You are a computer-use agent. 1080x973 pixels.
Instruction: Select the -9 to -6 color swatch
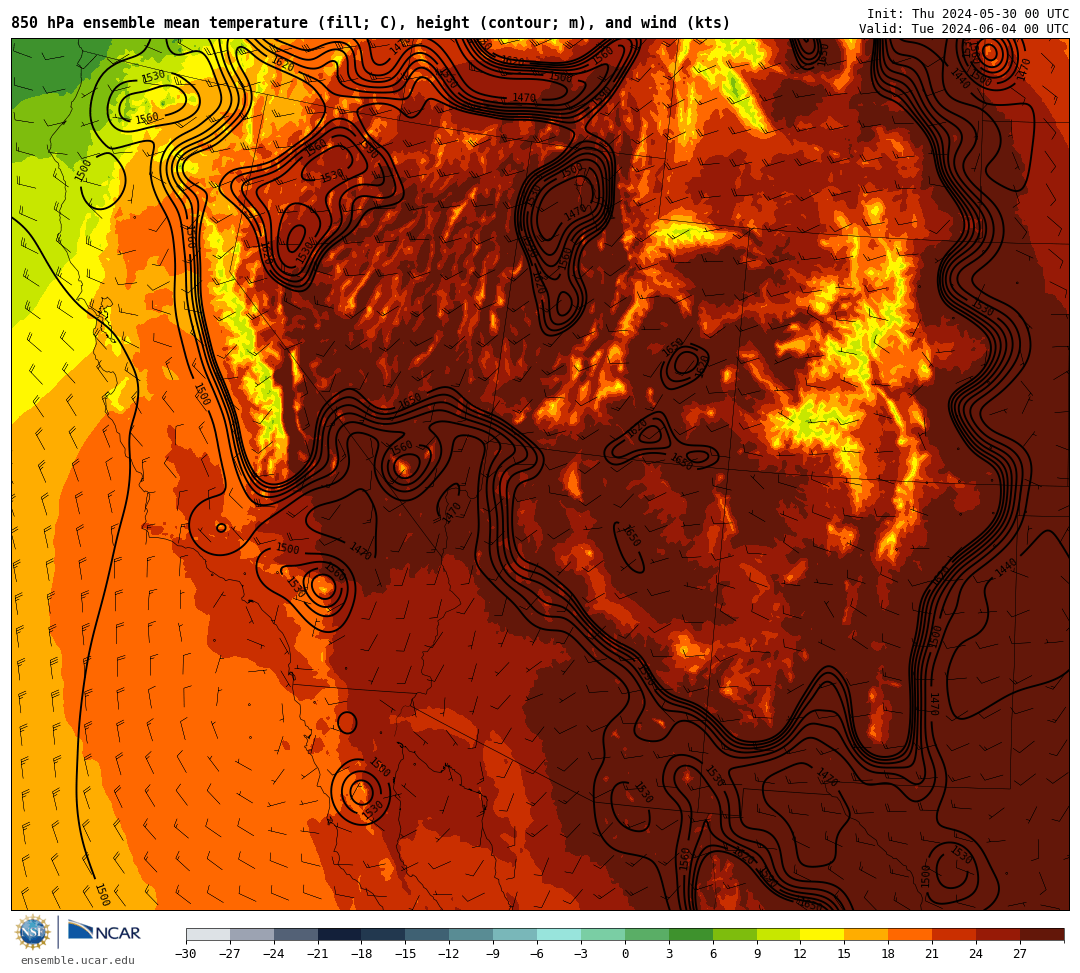tap(515, 934)
